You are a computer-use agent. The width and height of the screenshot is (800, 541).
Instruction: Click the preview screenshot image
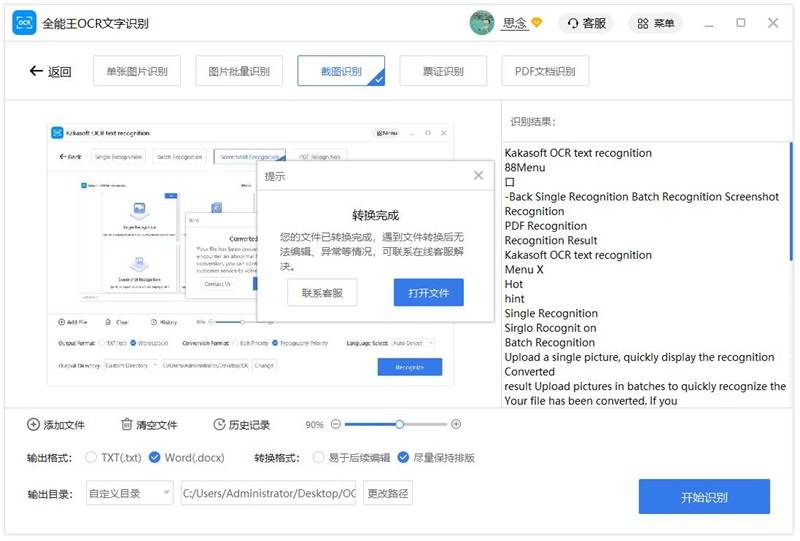coord(251,254)
